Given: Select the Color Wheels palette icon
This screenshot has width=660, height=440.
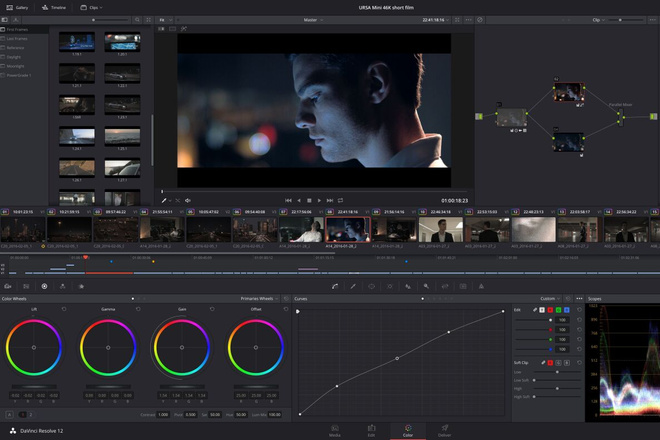Looking at the screenshot, I should [x=44, y=286].
